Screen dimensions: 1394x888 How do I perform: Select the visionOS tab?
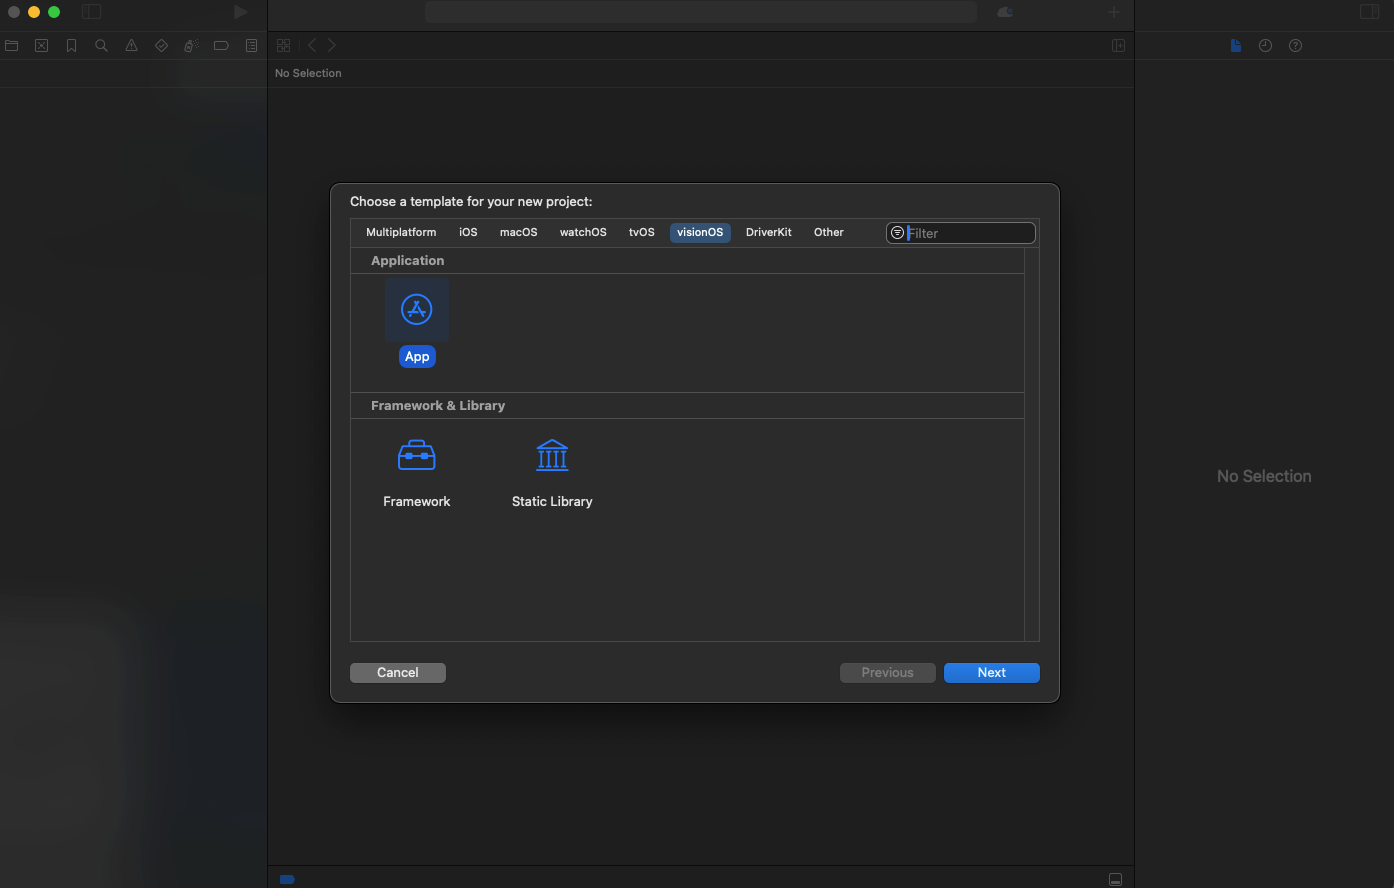pyautogui.click(x=700, y=232)
